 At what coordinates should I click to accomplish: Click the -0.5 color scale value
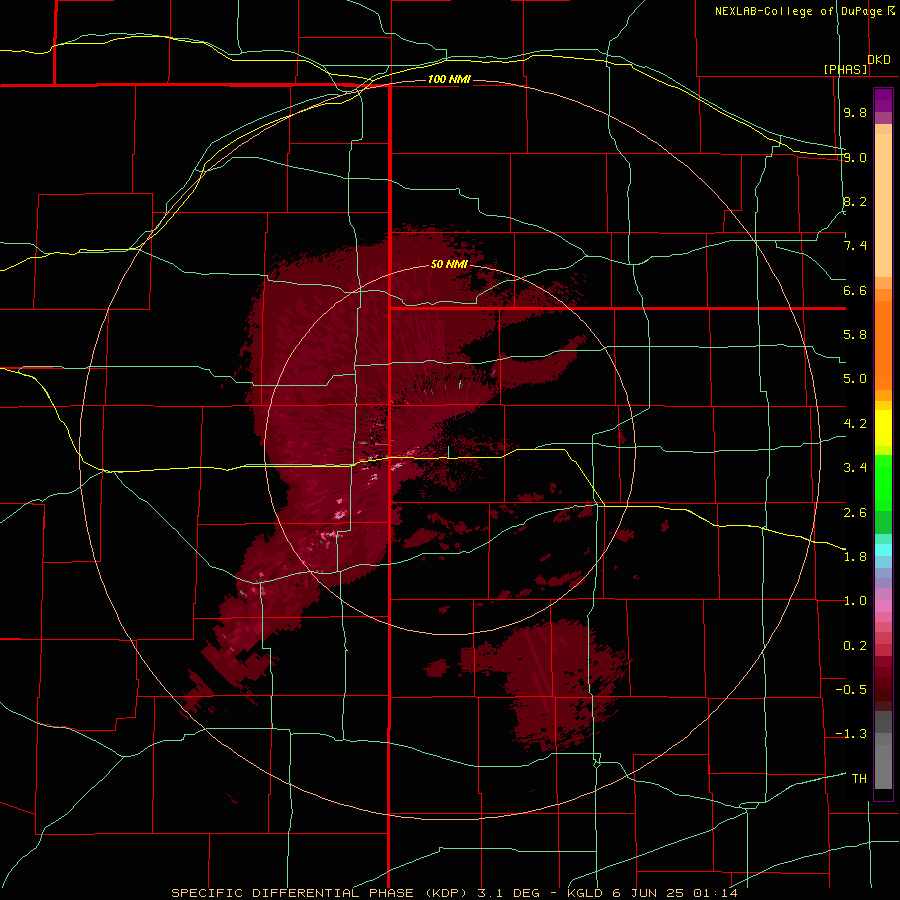[x=851, y=690]
